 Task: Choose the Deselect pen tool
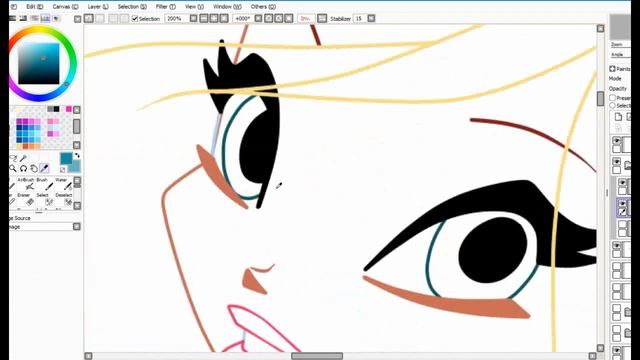point(63,200)
